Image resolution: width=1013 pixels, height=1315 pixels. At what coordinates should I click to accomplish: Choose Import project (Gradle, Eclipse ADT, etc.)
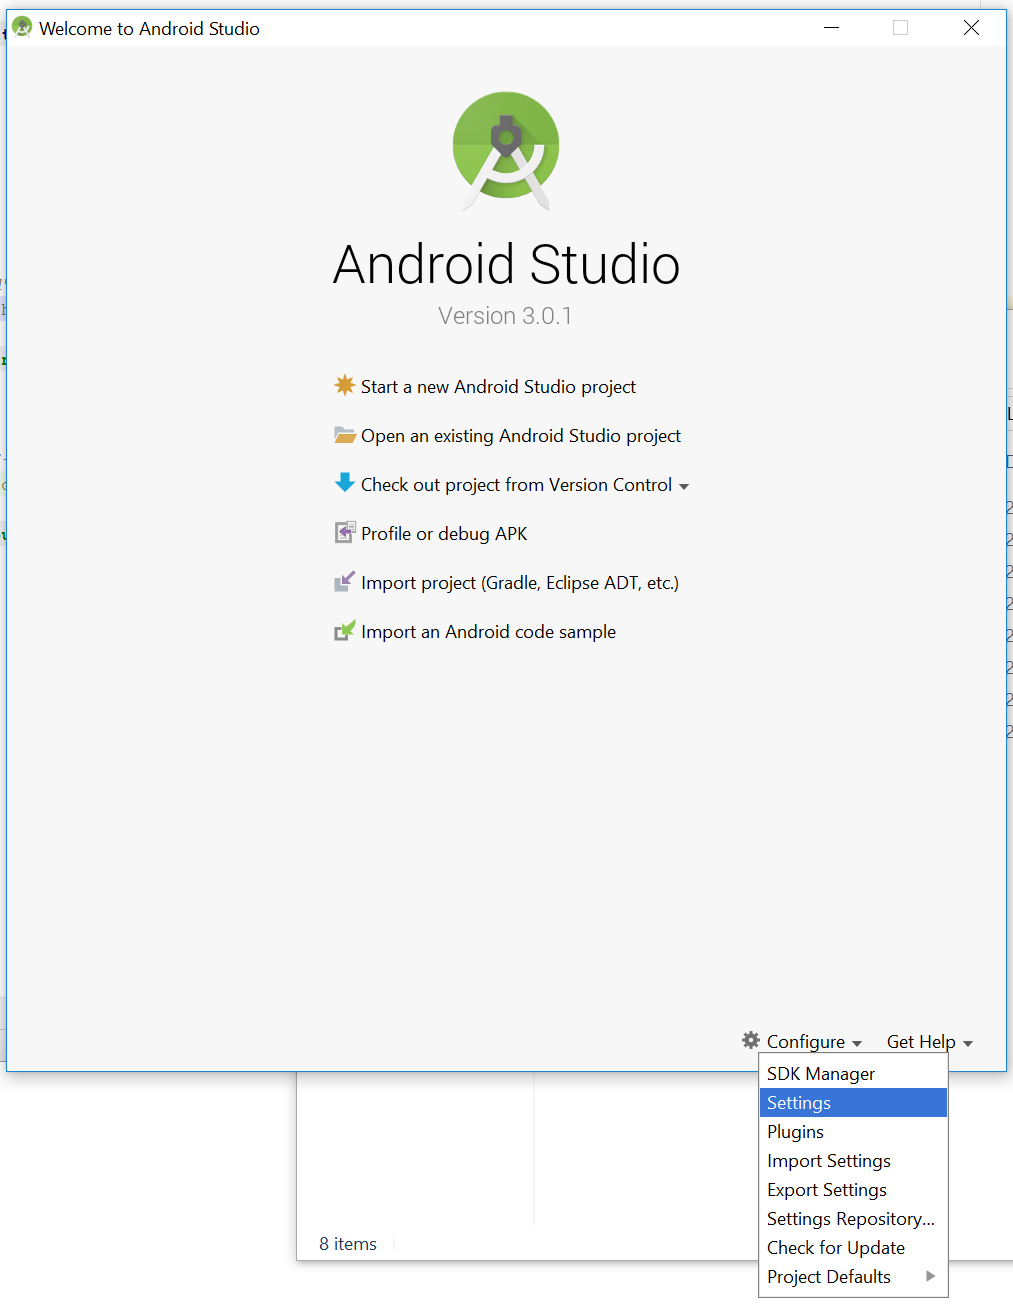[x=520, y=583]
